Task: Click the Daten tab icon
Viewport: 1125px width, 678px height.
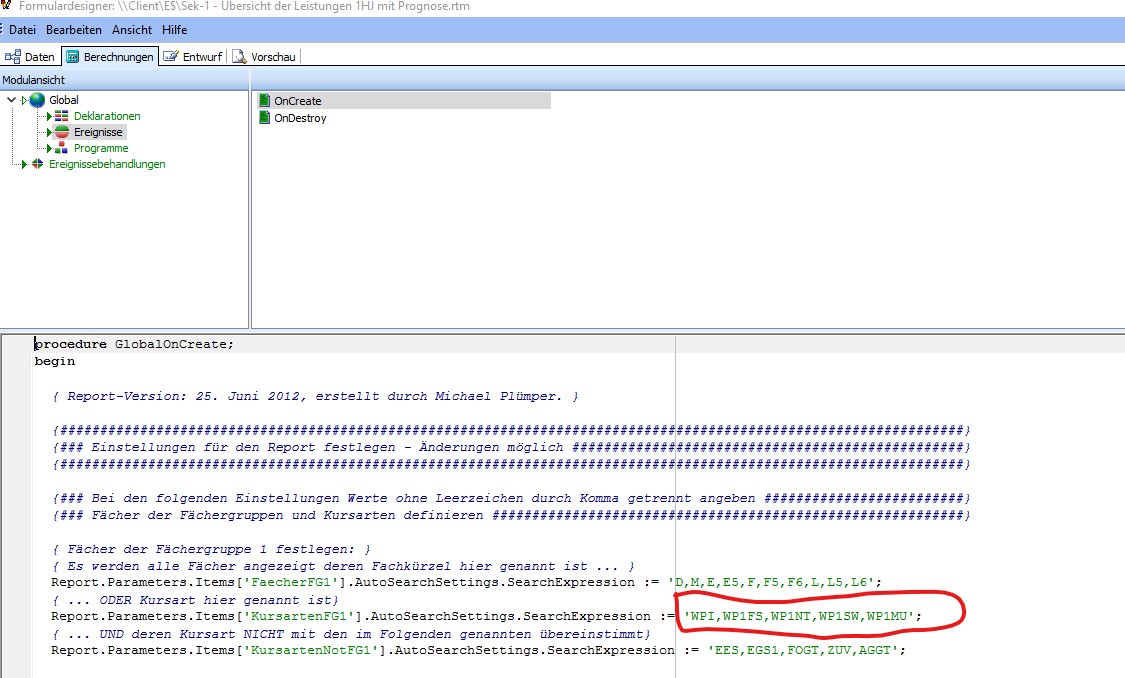Action: tap(13, 57)
